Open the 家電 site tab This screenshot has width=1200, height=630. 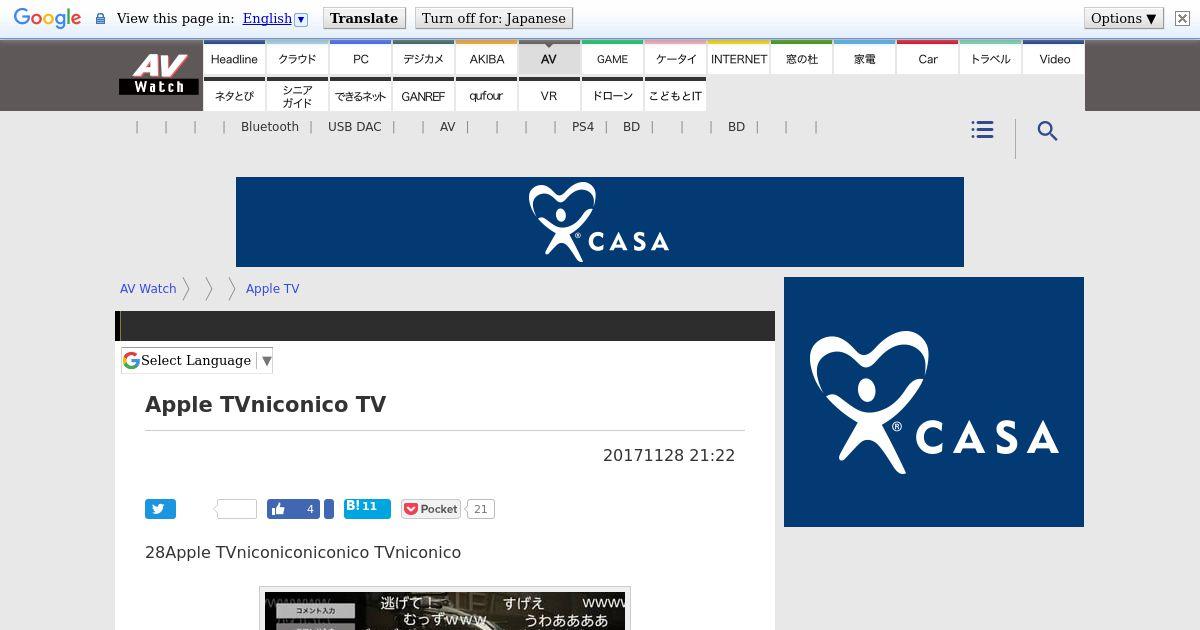pos(865,58)
